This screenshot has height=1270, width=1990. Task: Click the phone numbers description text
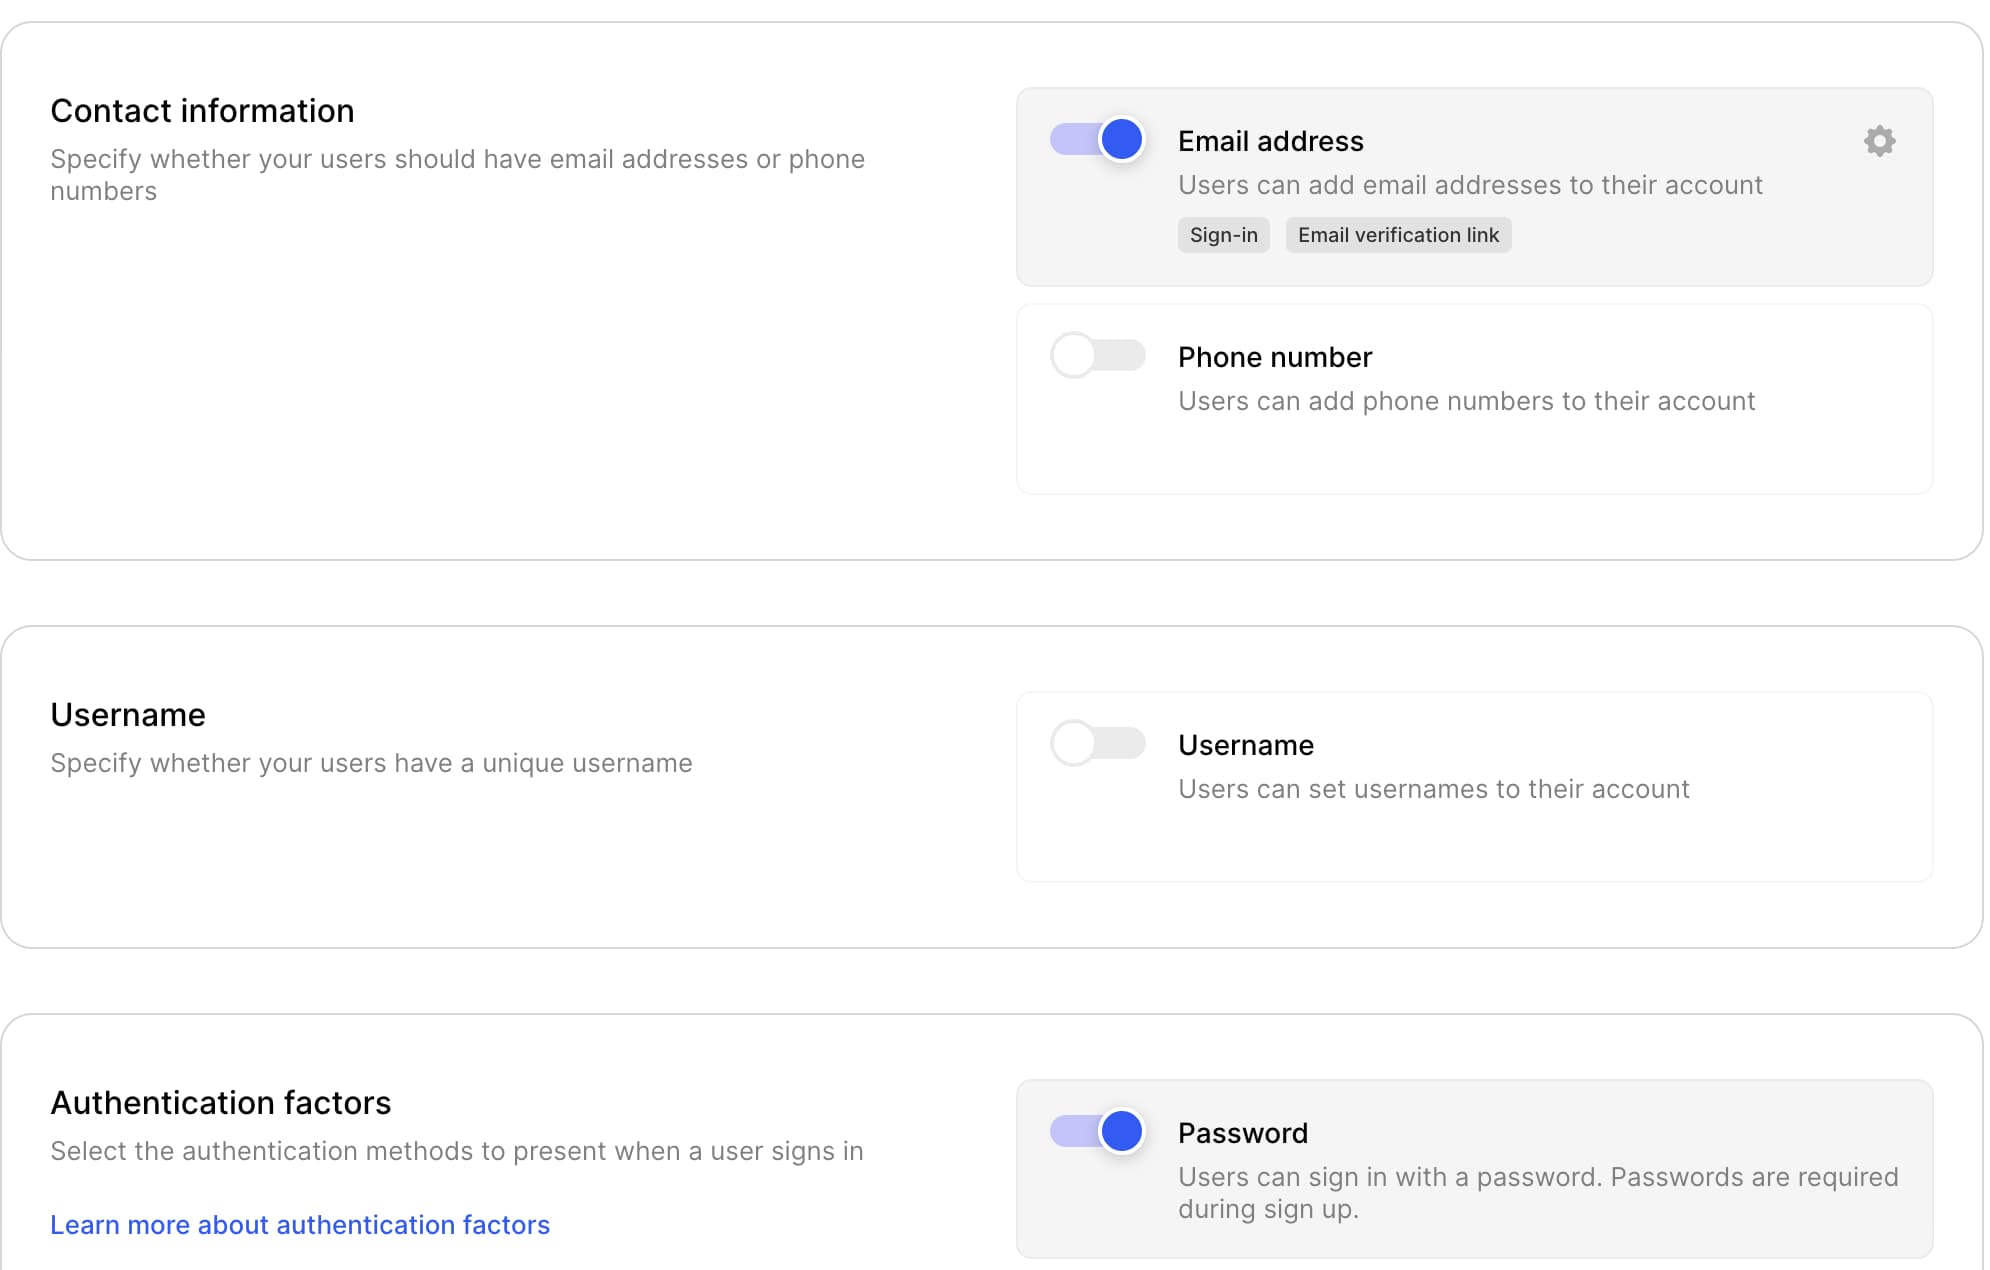(1466, 401)
